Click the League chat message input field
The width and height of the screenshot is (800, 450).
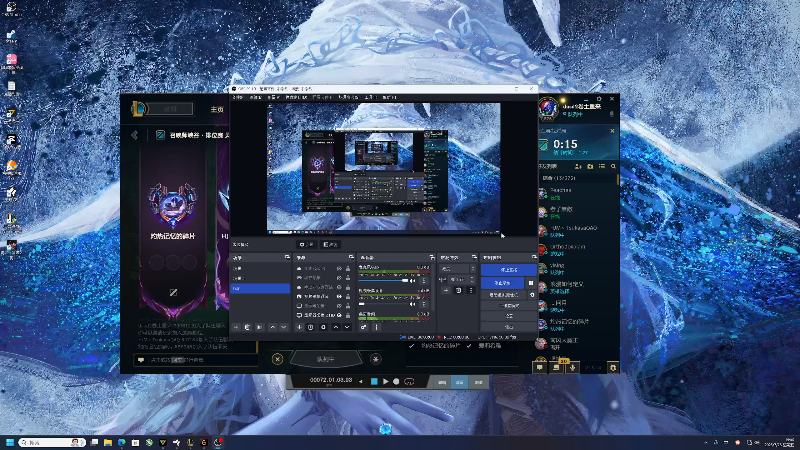coord(195,360)
